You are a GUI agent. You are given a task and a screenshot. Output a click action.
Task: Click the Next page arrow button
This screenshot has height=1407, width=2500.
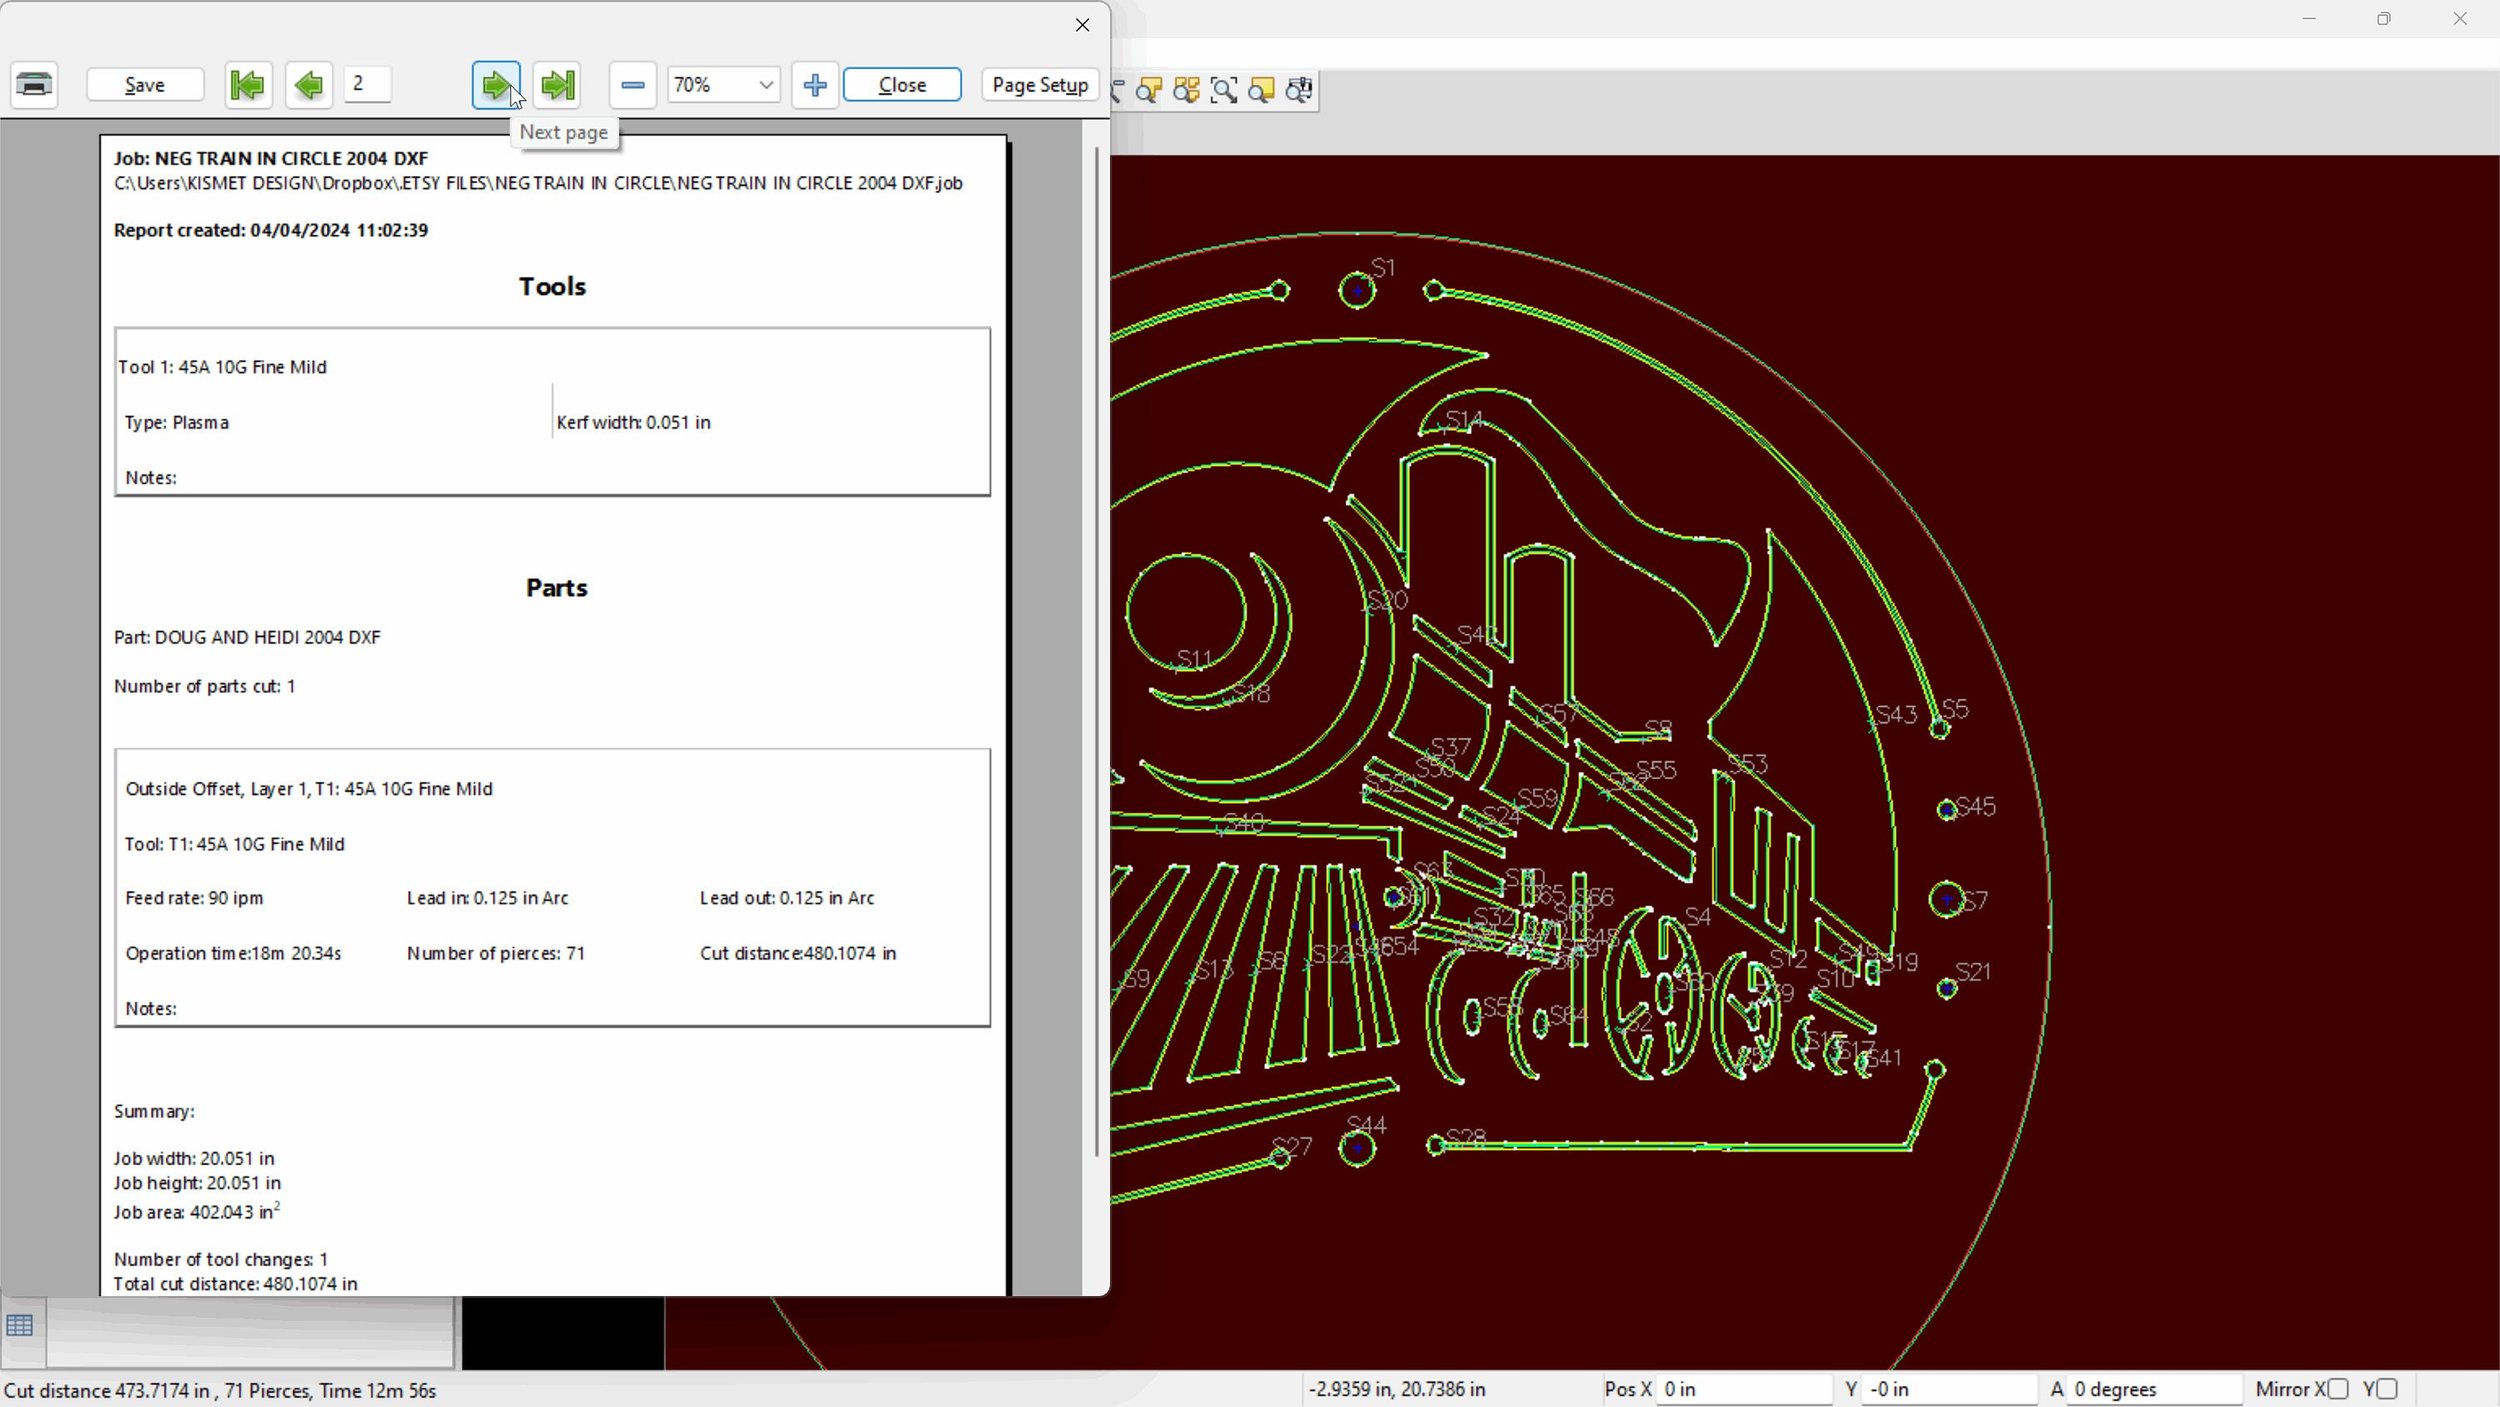[496, 85]
